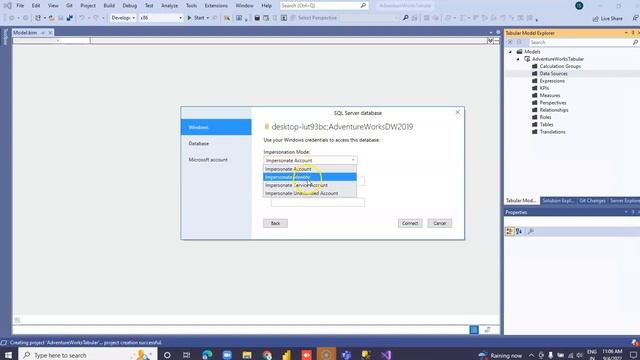The height and width of the screenshot is (360, 640).
Task: Choose Impersonate Service Account option
Action: click(x=310, y=185)
